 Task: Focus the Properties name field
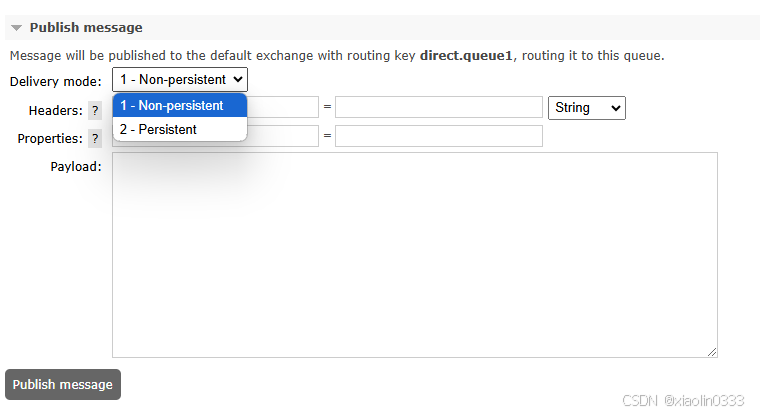[283, 136]
